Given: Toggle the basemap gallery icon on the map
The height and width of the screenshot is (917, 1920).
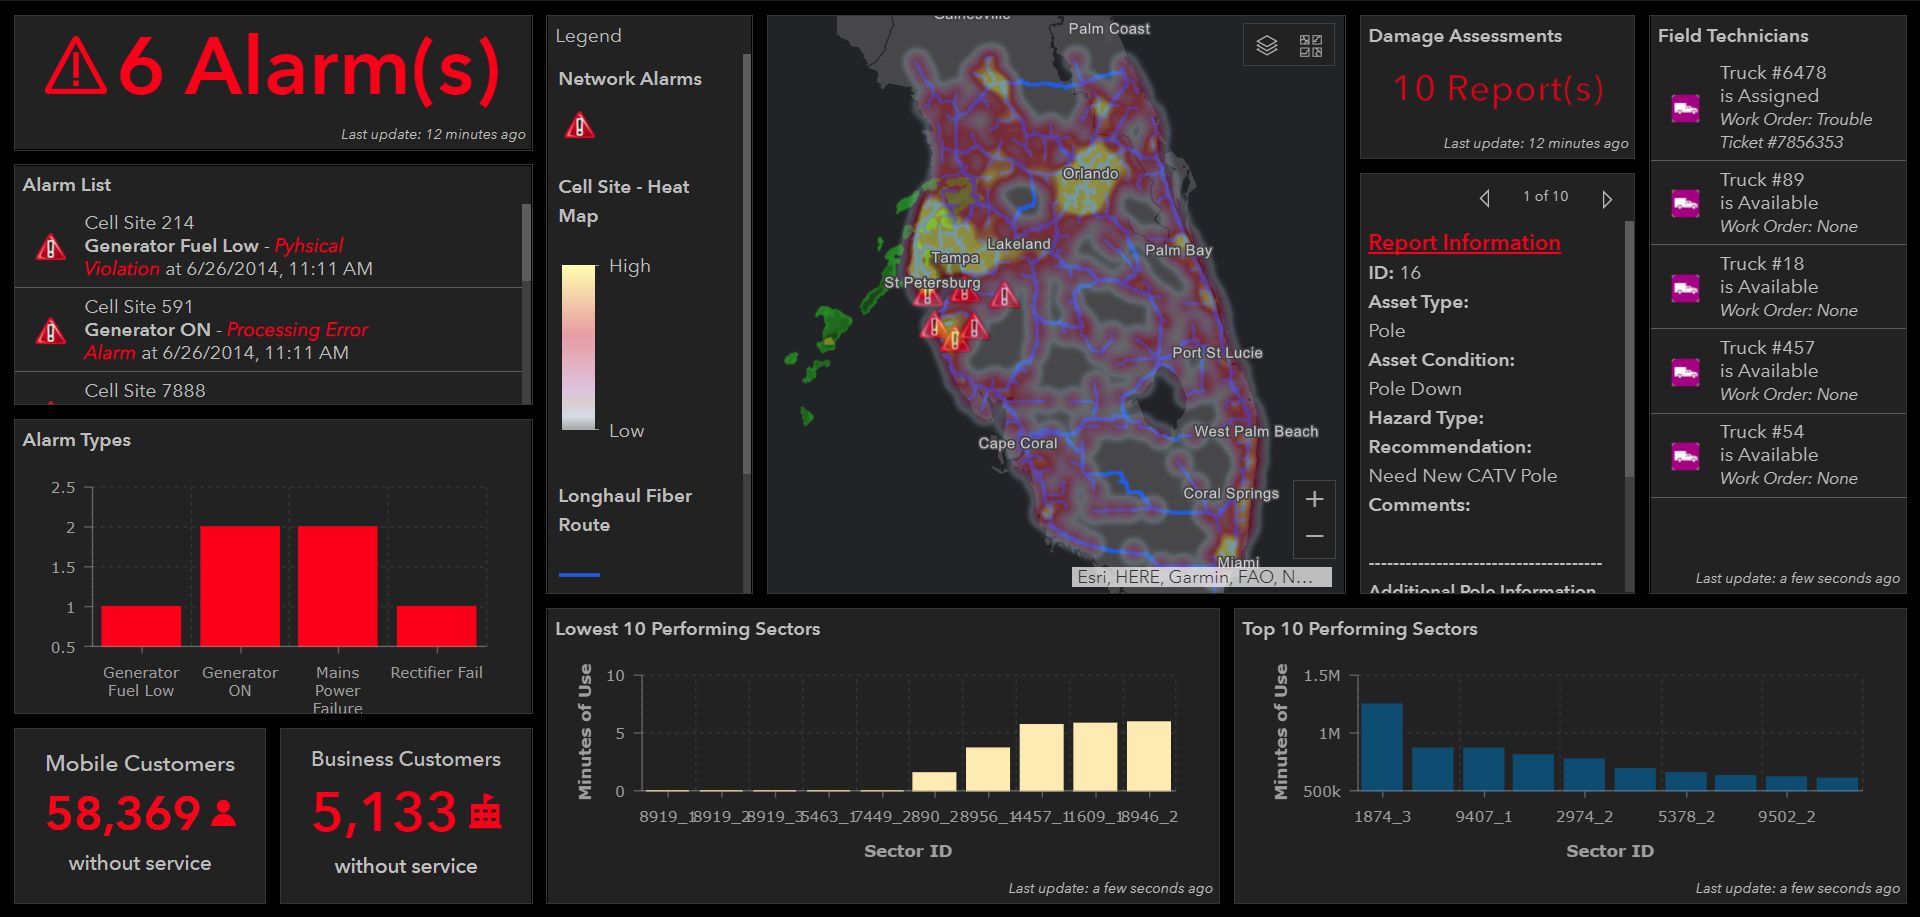Looking at the screenshot, I should click(1311, 44).
